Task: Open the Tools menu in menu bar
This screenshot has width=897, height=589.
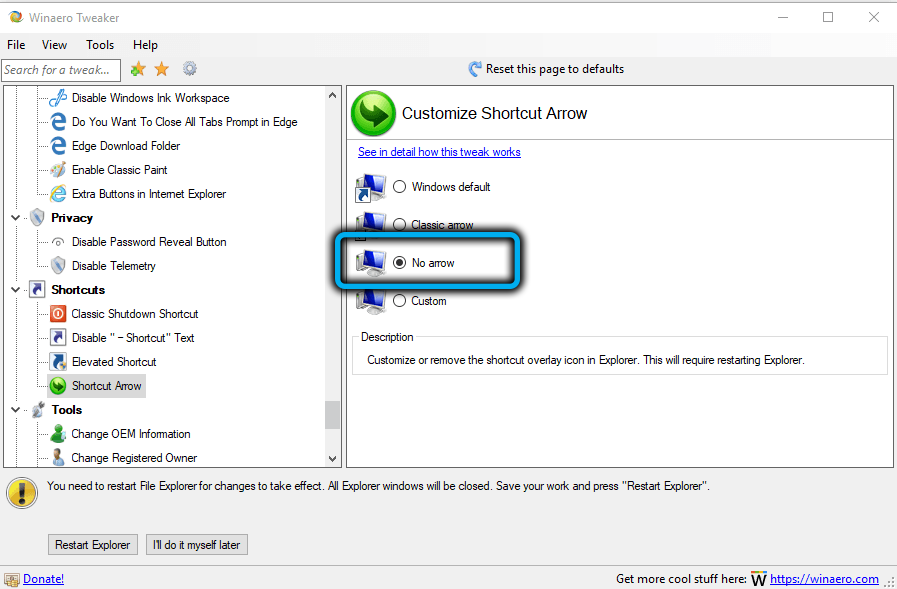Action: click(100, 45)
